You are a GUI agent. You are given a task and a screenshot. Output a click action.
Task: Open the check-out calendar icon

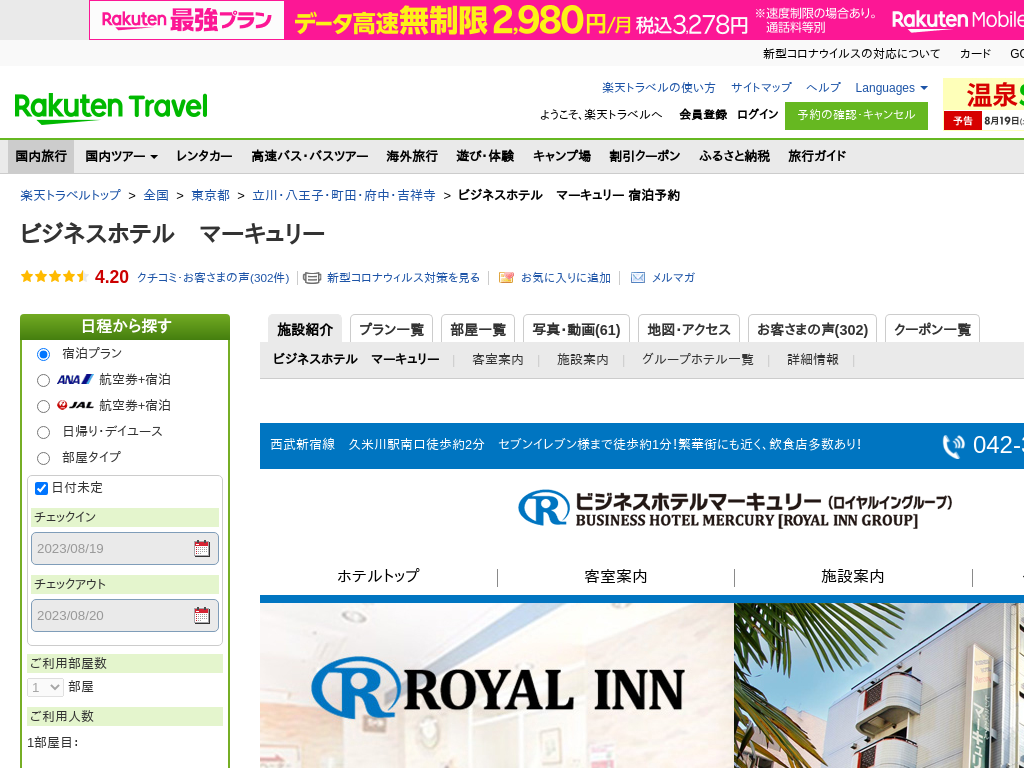point(202,615)
